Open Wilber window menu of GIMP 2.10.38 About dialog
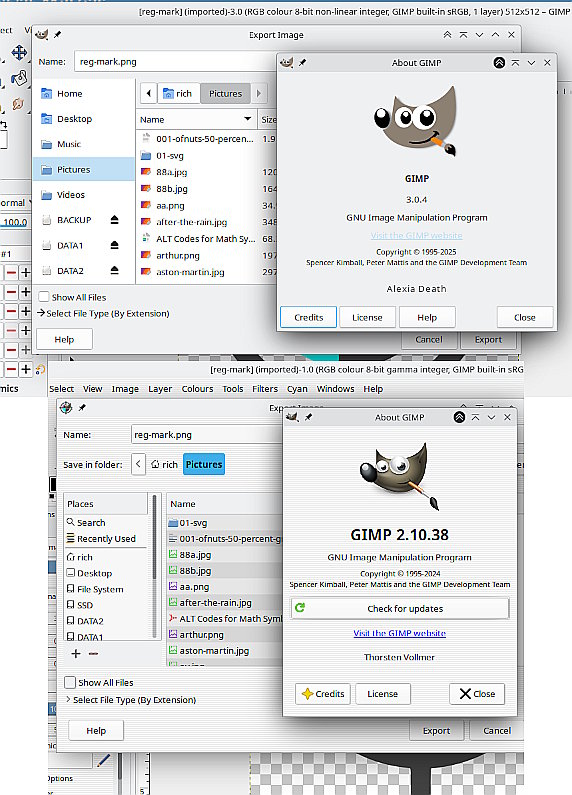The image size is (572, 795). pos(293,417)
